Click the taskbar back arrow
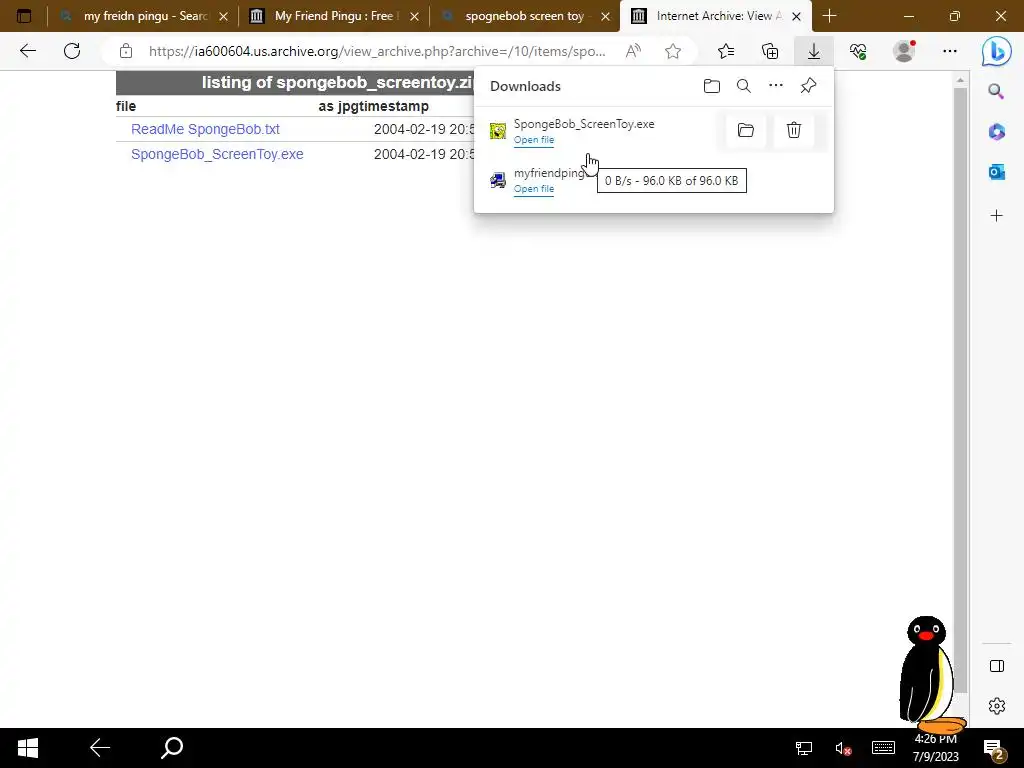 99,748
